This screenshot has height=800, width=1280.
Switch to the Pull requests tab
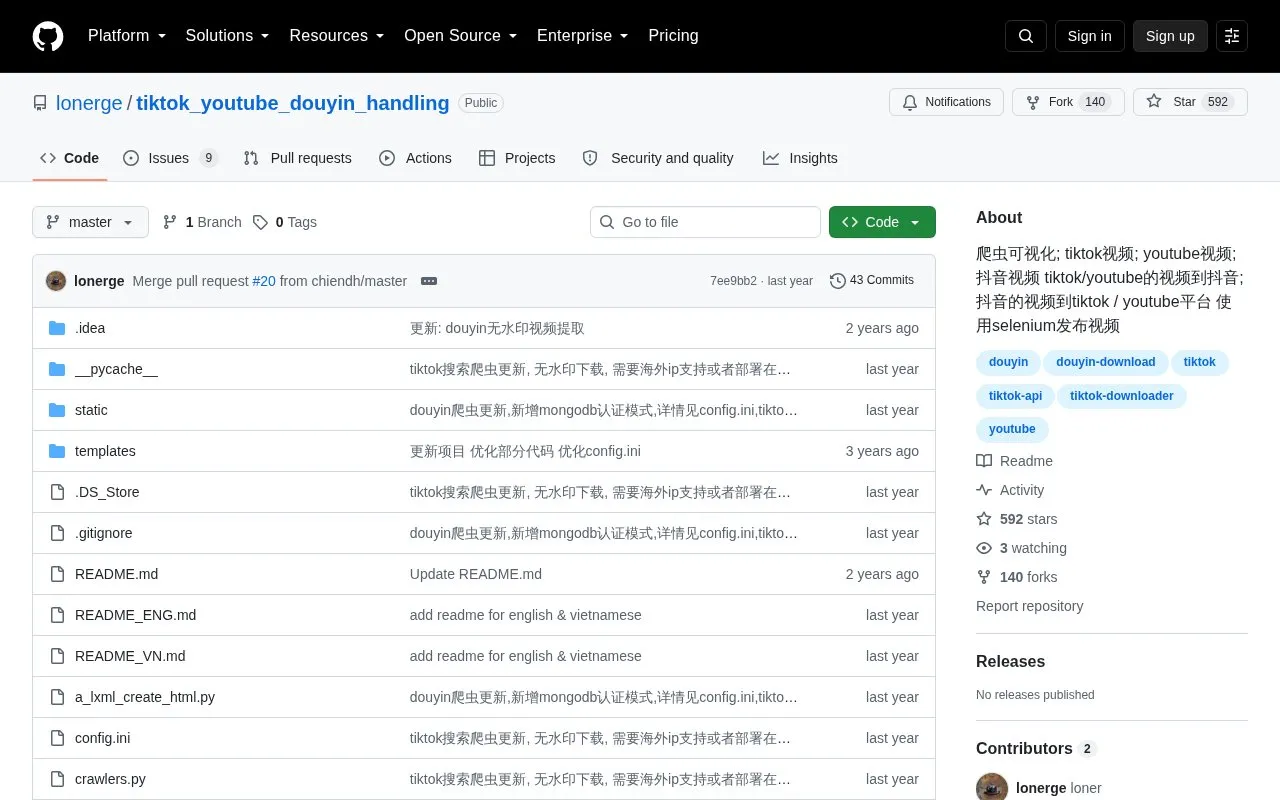(x=297, y=158)
